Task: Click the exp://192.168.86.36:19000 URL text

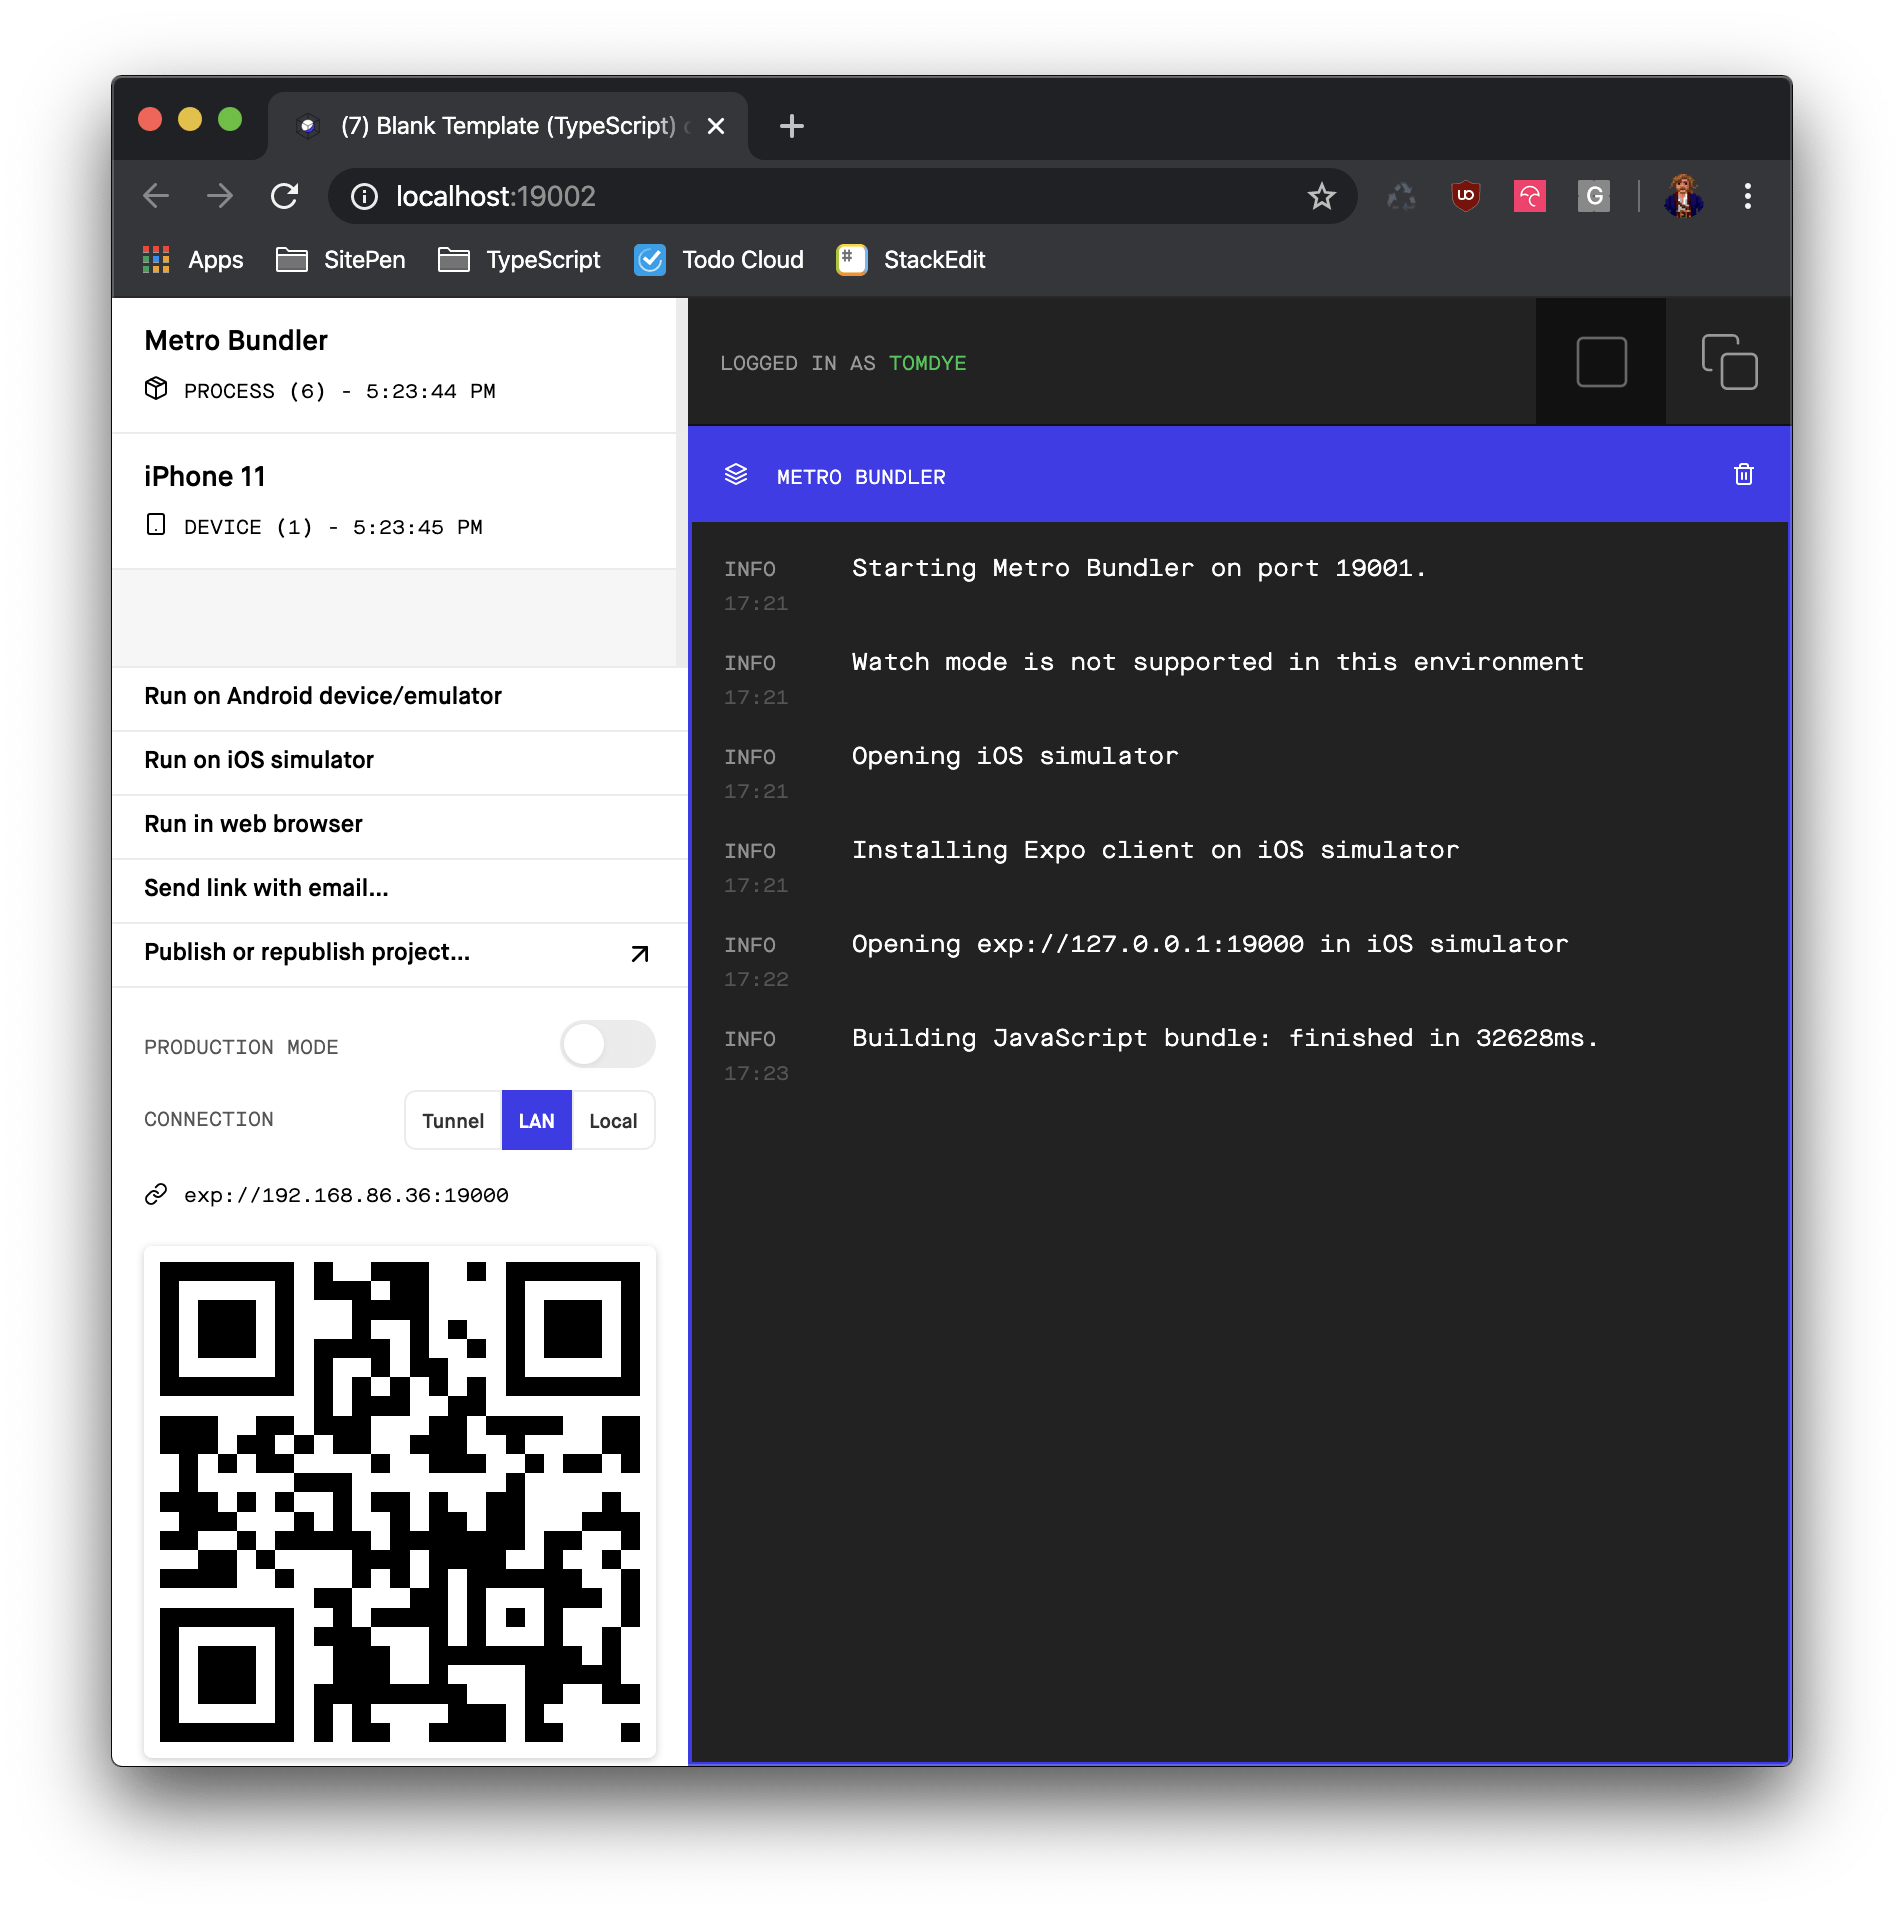Action: coord(346,1196)
